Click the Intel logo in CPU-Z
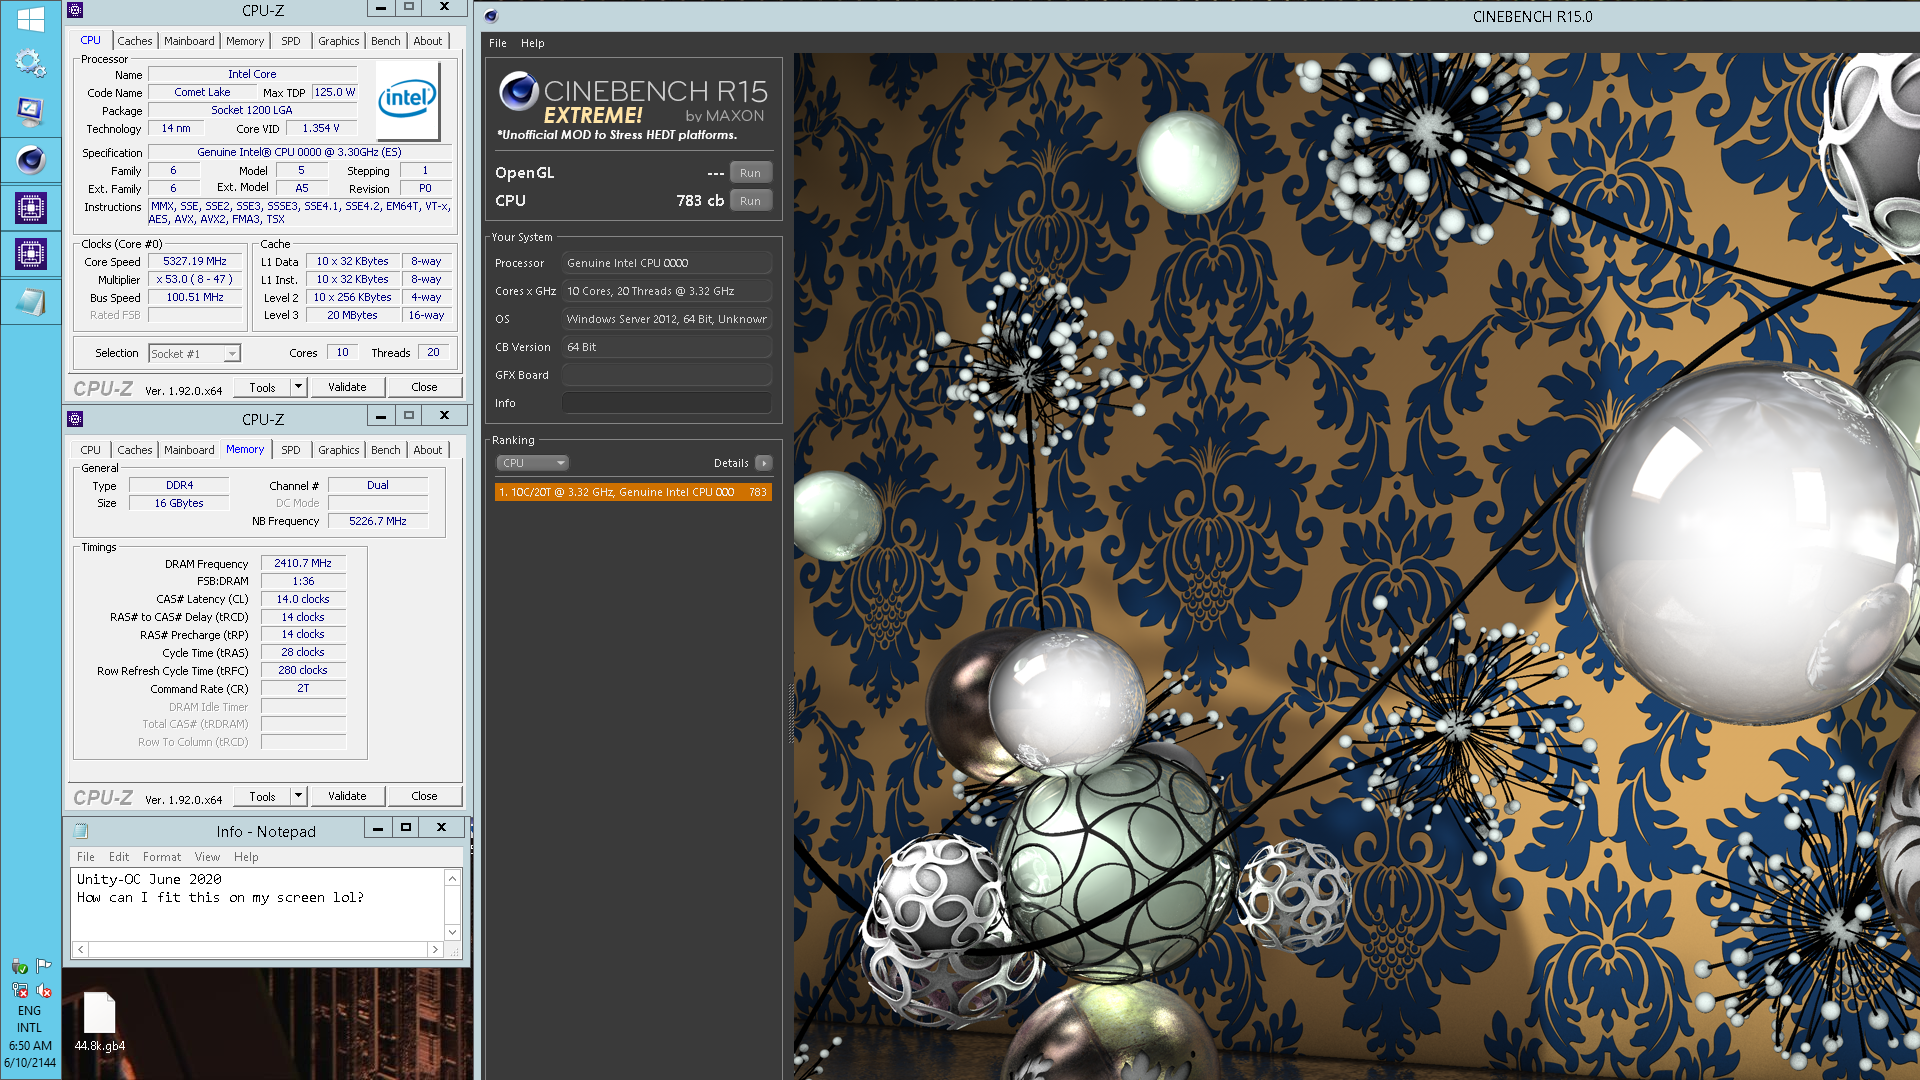Screen dimensions: 1920x1080 coord(407,100)
